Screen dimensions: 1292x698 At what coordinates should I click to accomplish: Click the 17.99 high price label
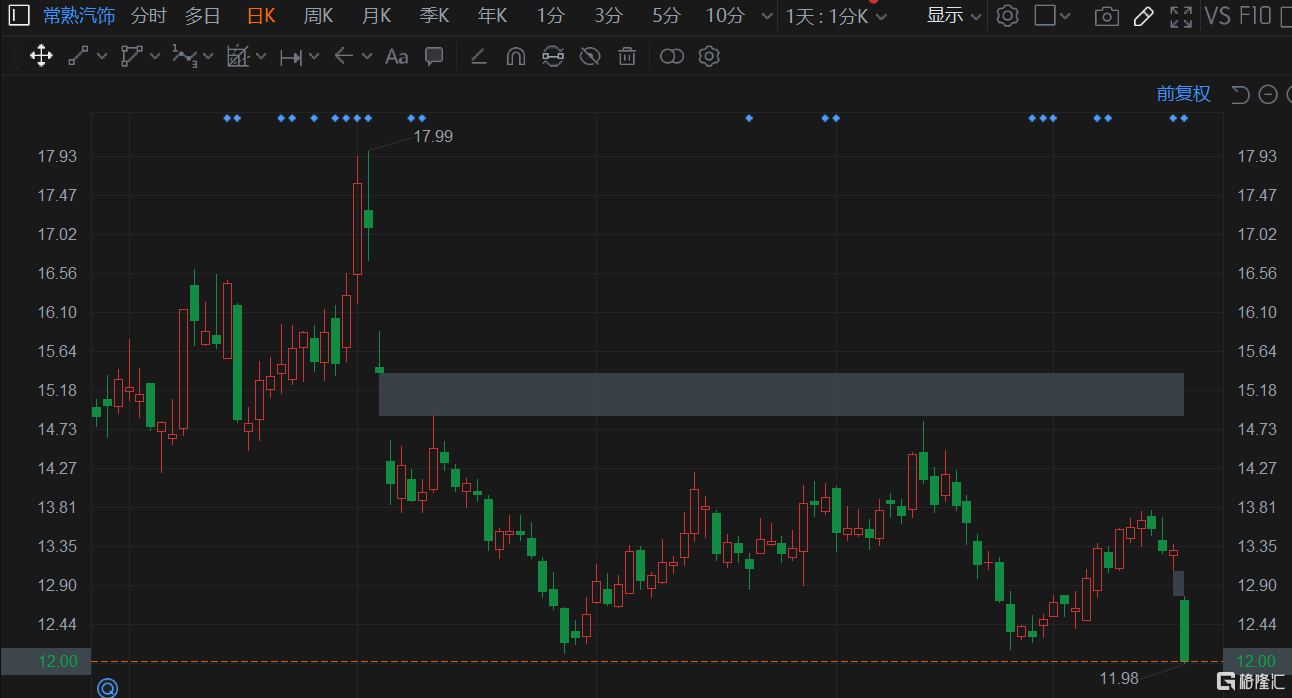tap(433, 136)
